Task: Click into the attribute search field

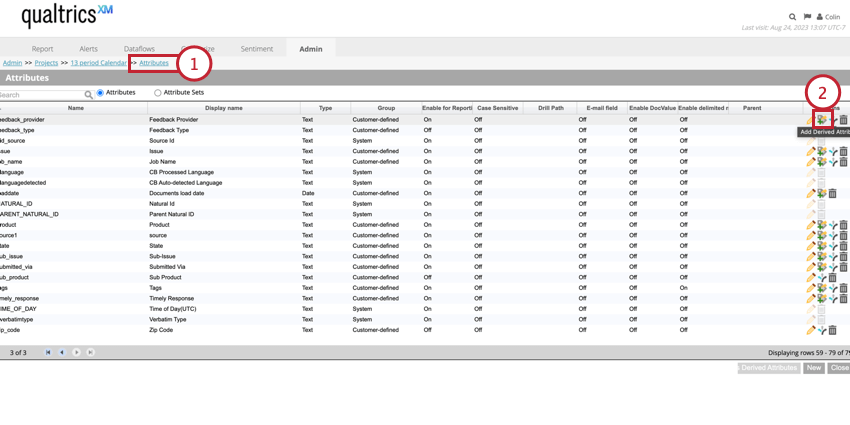Action: click(x=40, y=95)
